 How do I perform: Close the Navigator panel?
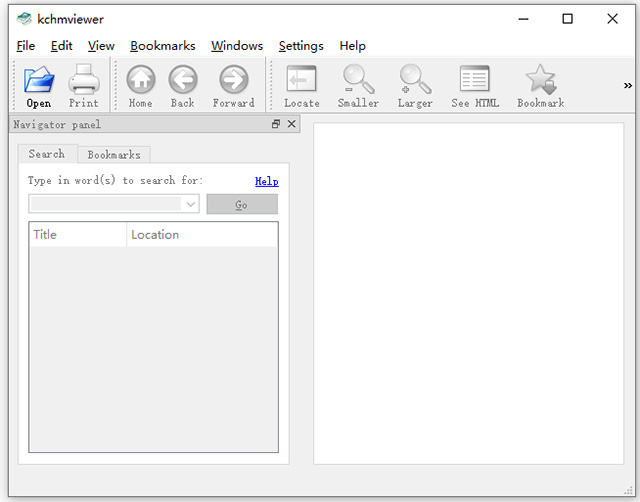(x=291, y=125)
